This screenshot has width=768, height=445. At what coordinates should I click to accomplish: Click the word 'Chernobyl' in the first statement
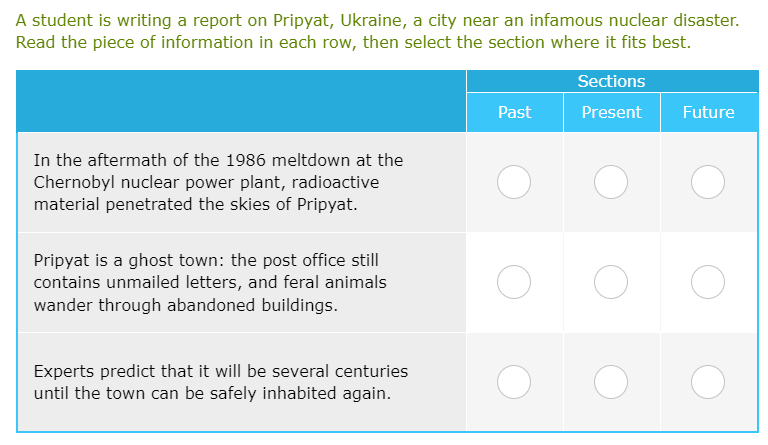tap(73, 182)
